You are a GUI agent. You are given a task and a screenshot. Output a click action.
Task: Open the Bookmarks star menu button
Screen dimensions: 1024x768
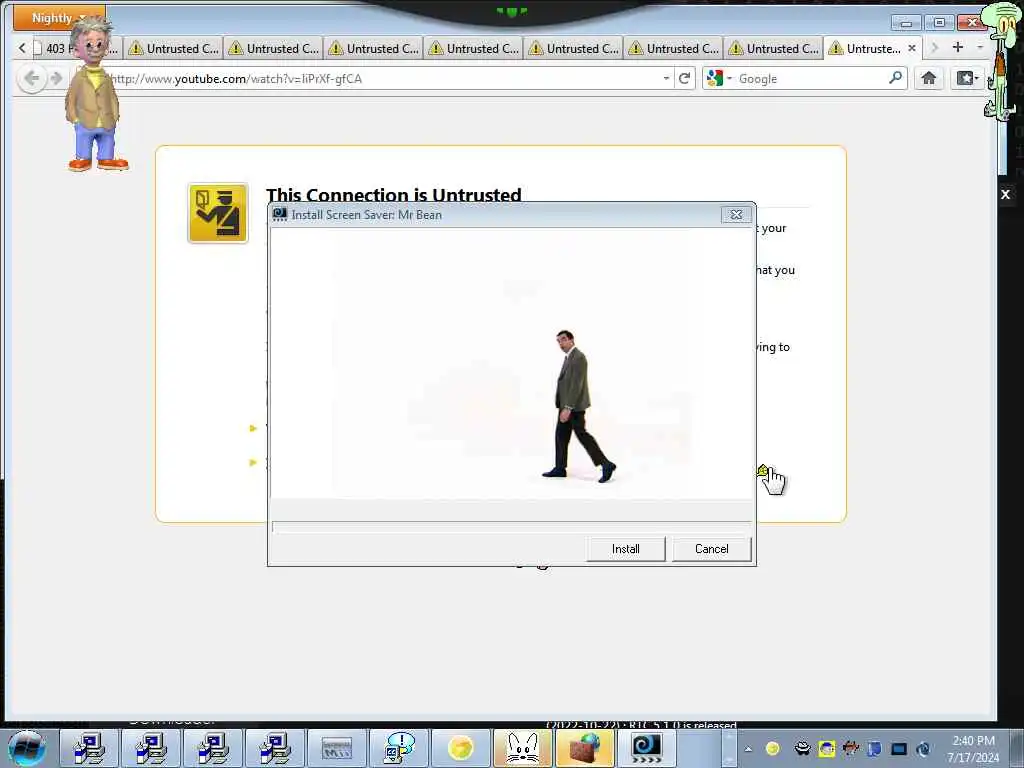[x=967, y=78]
